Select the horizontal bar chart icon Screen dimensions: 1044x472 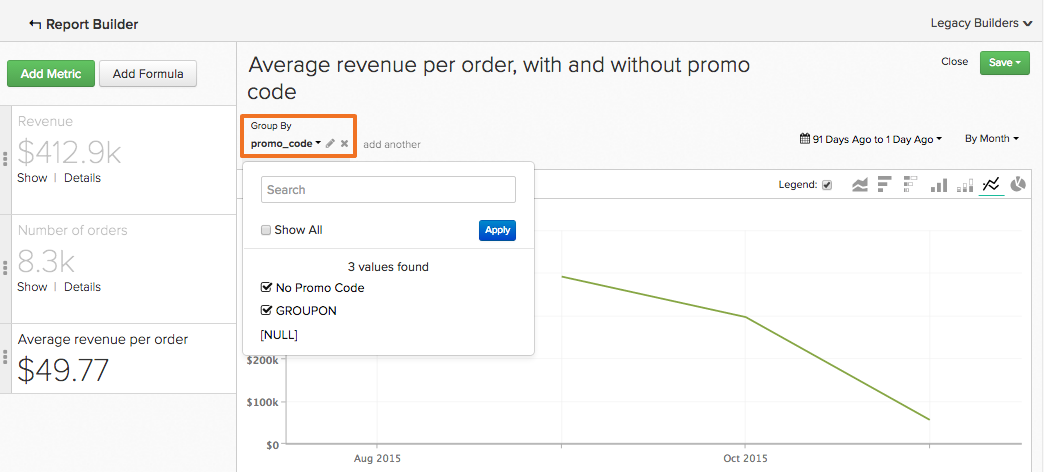click(x=885, y=185)
